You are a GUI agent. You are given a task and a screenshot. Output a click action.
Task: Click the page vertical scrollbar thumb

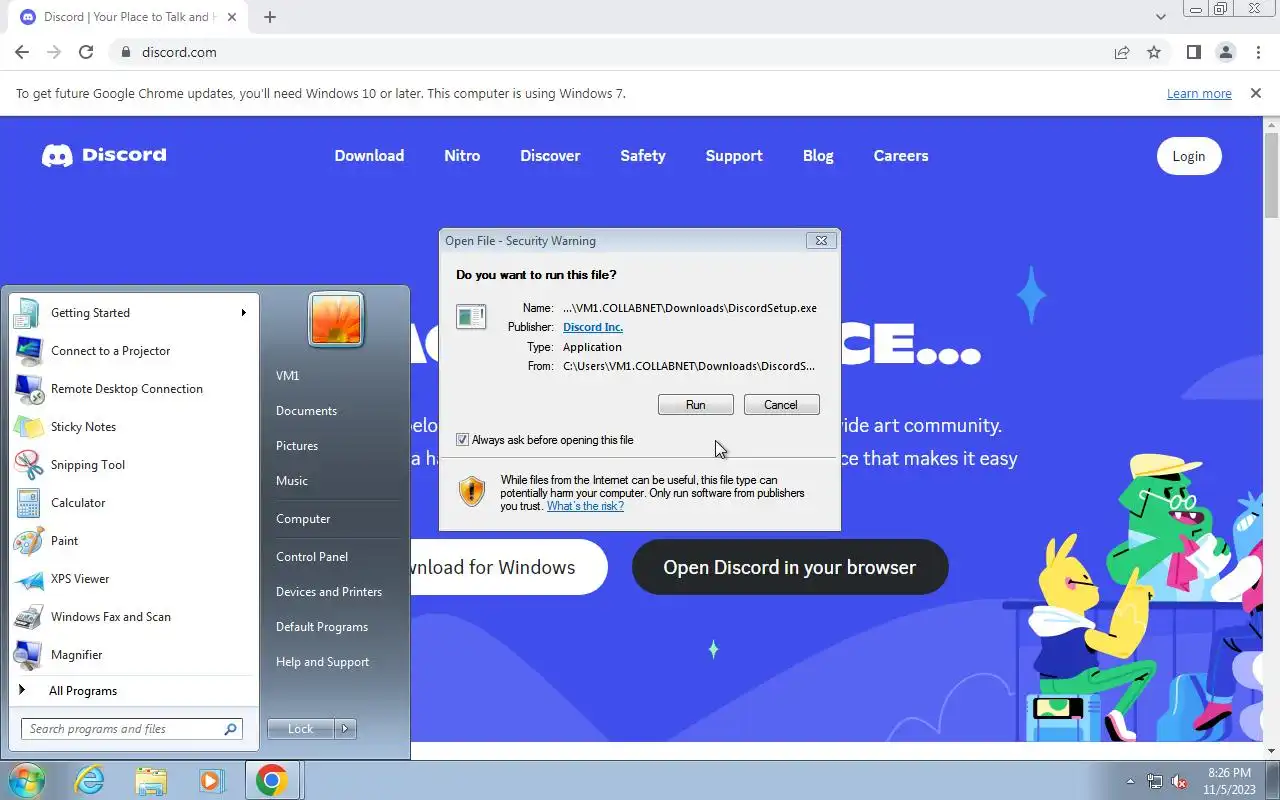1271,176
